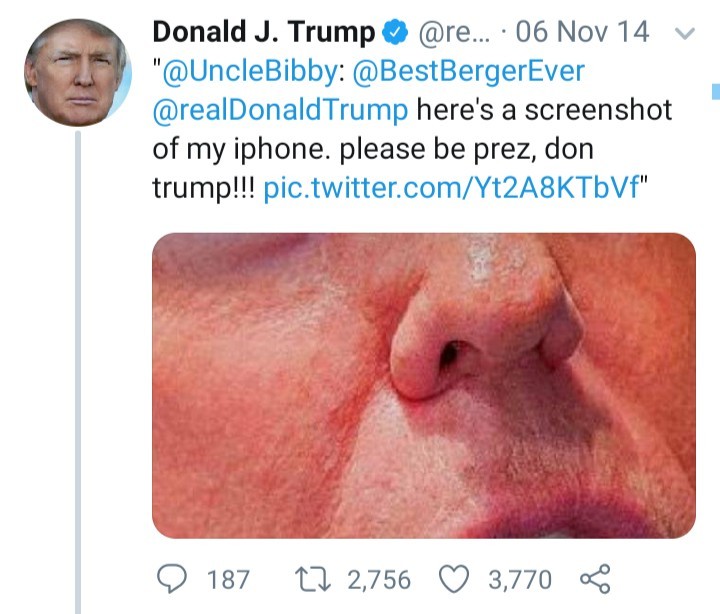Click the 2,756 retweets count

pos(378,579)
